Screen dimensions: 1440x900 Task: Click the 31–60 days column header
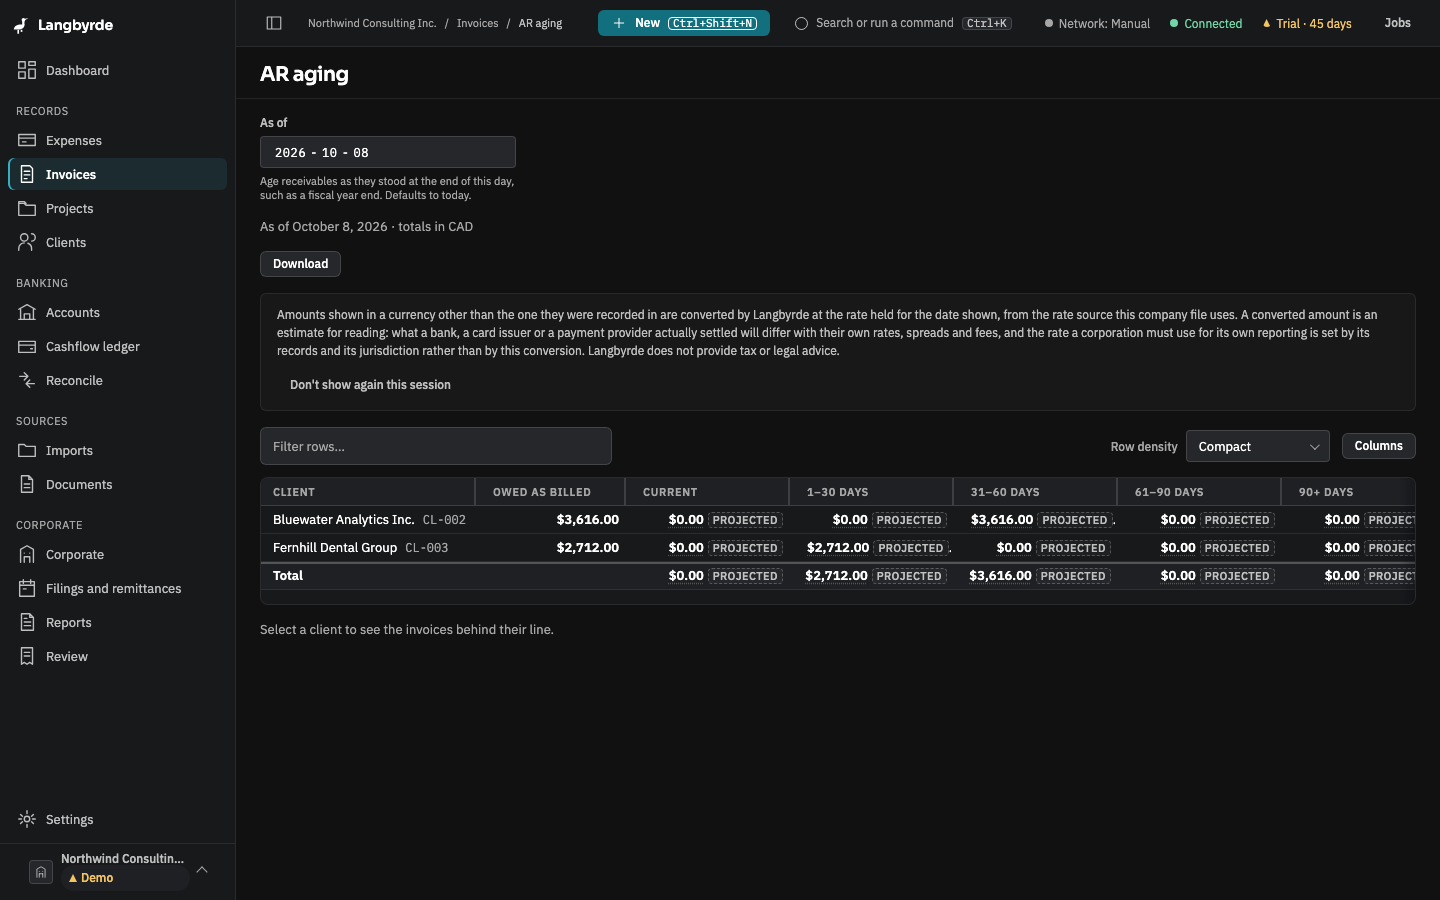pyautogui.click(x=1035, y=492)
